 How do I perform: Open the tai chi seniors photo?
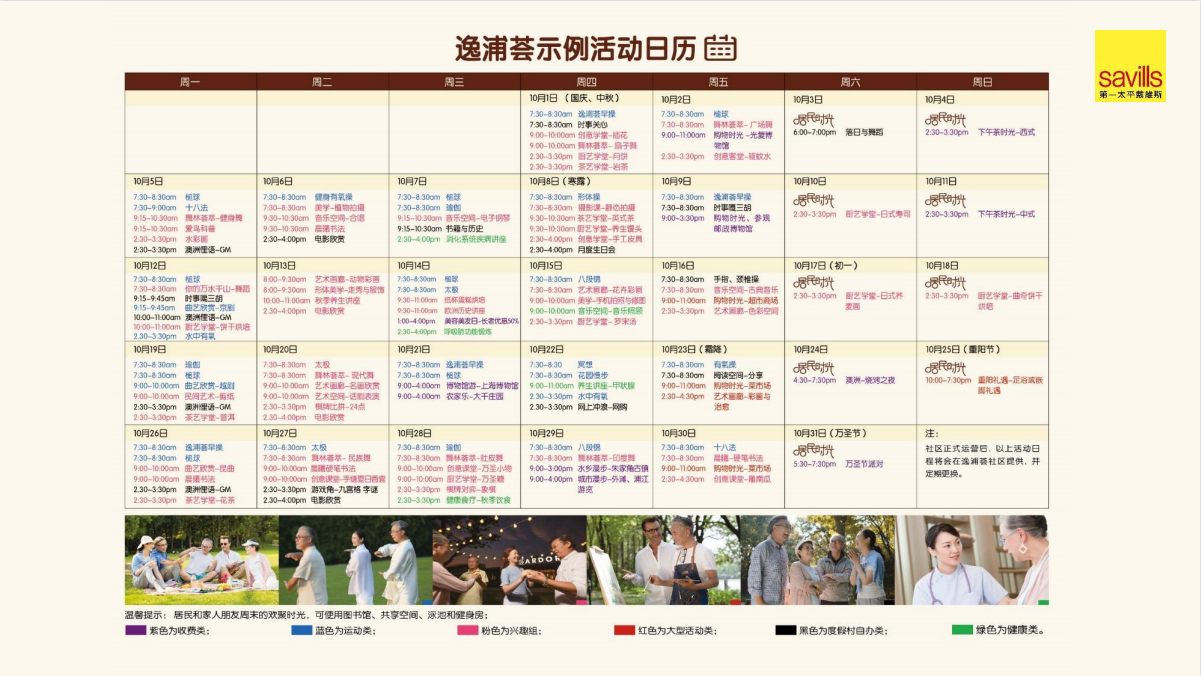coord(355,560)
